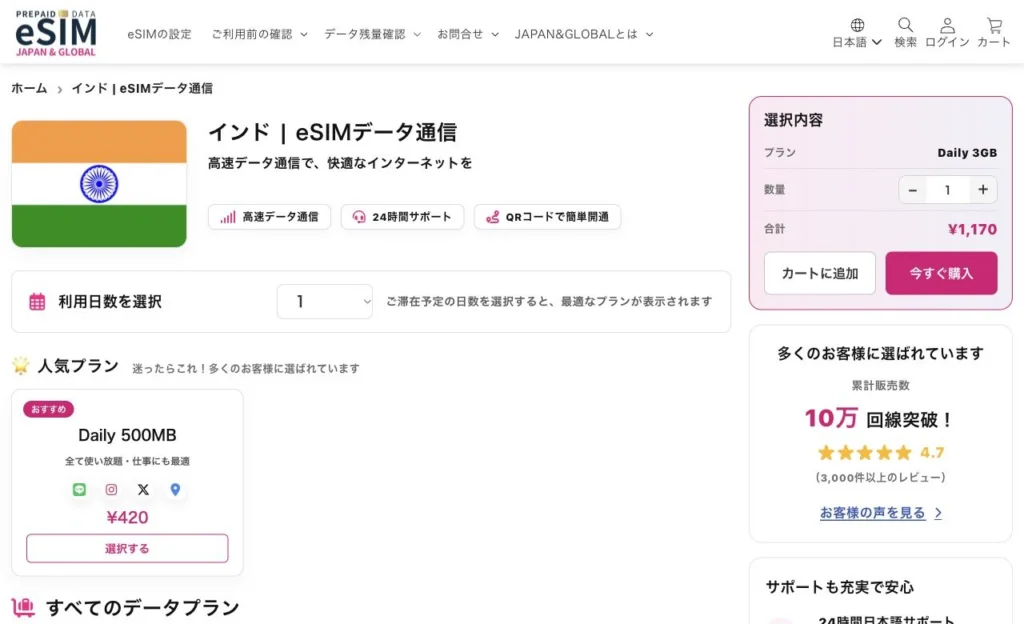The width and height of the screenshot is (1024, 624).
Task: Click 今すぐ購入 button
Action: [941, 273]
